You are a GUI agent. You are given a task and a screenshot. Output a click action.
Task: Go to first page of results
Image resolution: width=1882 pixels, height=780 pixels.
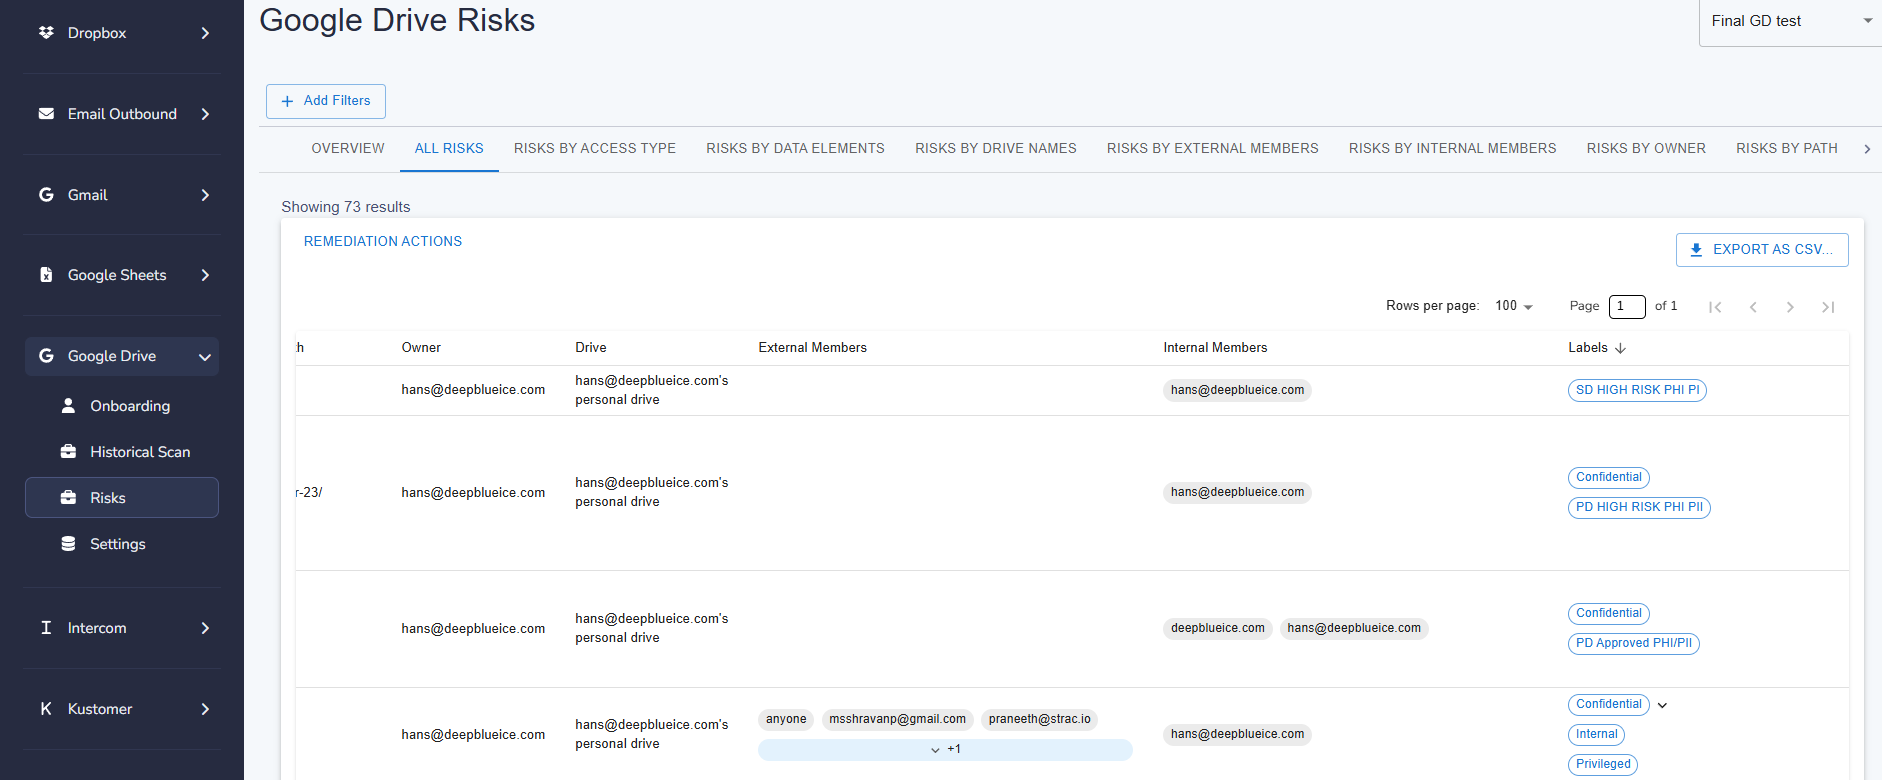pyautogui.click(x=1715, y=307)
